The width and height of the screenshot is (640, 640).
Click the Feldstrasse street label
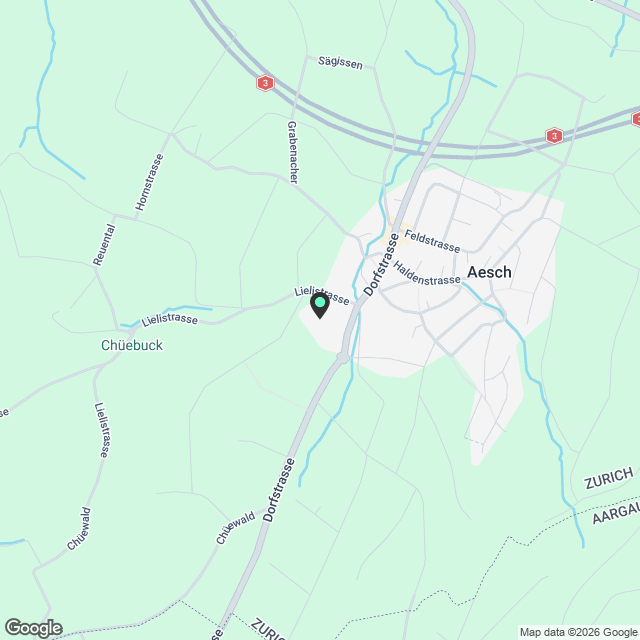click(432, 241)
